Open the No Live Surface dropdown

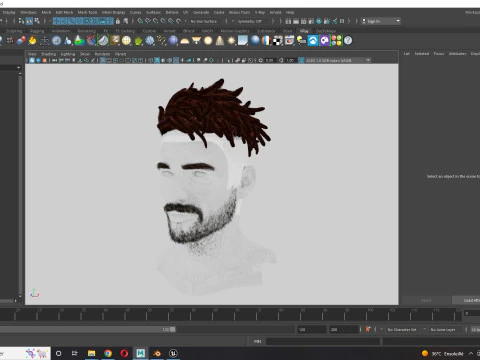click(x=204, y=21)
